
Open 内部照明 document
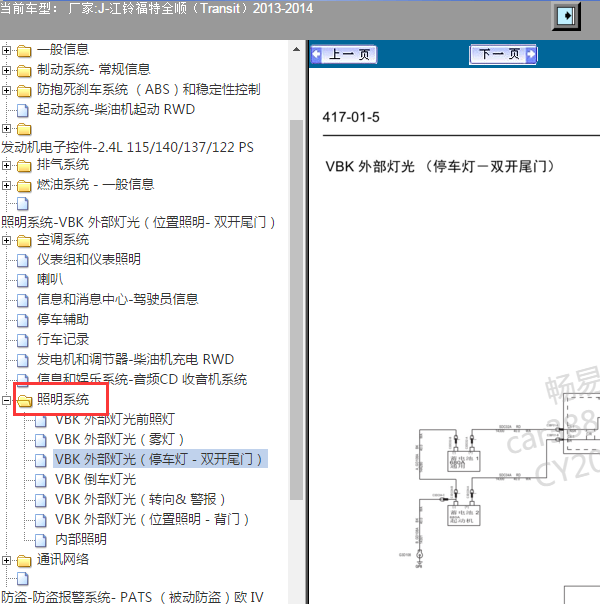(x=81, y=540)
